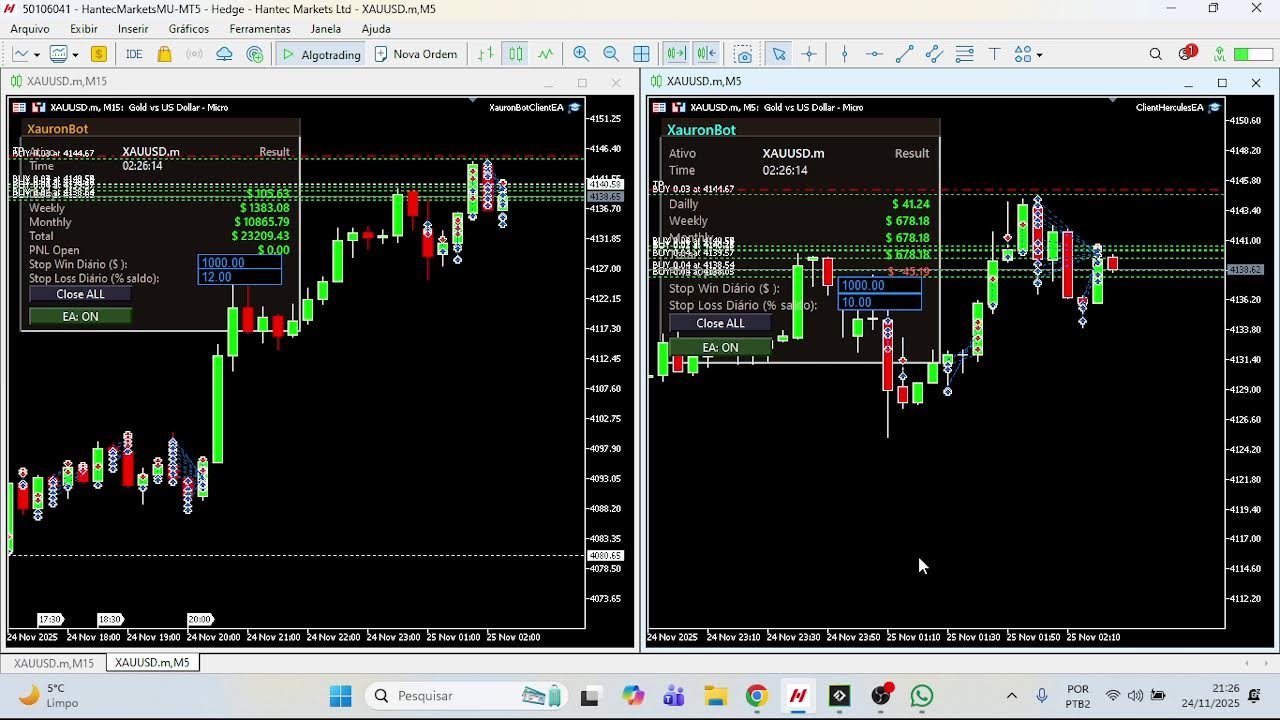The image size is (1280, 720).
Task: Open the Janela menu
Action: [x=326, y=29]
